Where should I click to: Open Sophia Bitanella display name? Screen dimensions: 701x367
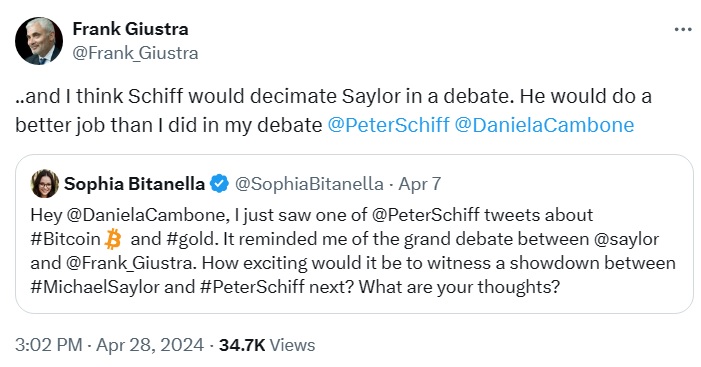click(x=135, y=184)
